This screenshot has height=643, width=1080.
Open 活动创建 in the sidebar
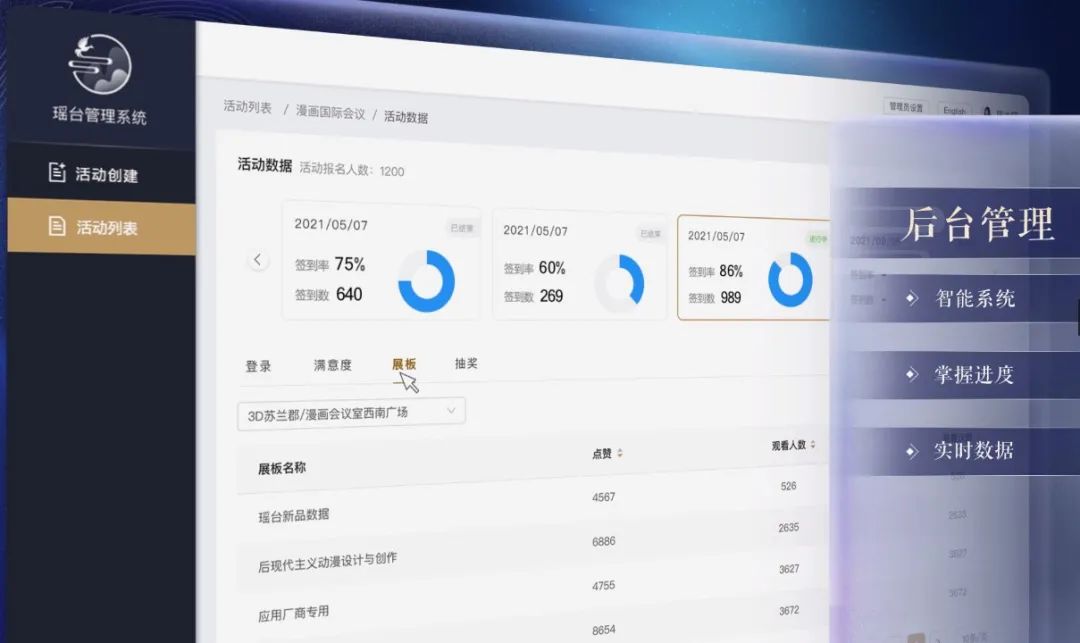pos(101,173)
